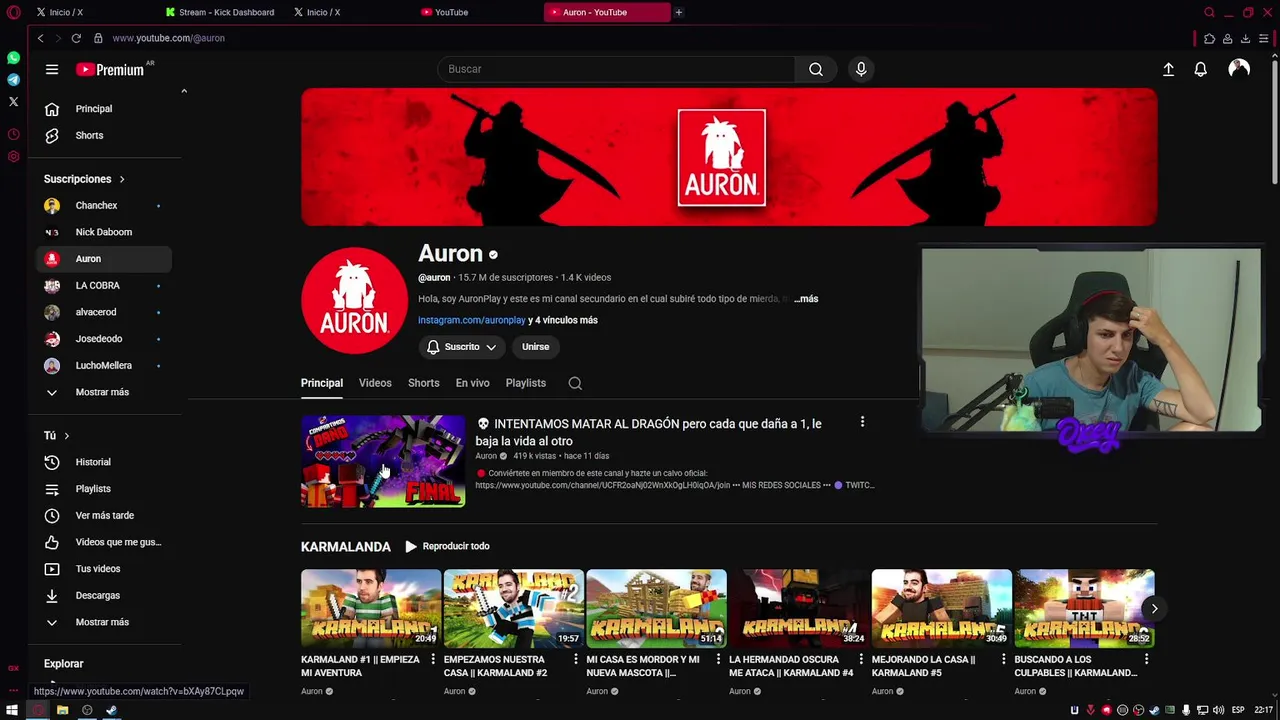Switch to En vivo channel tab
1280x720 pixels.
click(x=472, y=383)
